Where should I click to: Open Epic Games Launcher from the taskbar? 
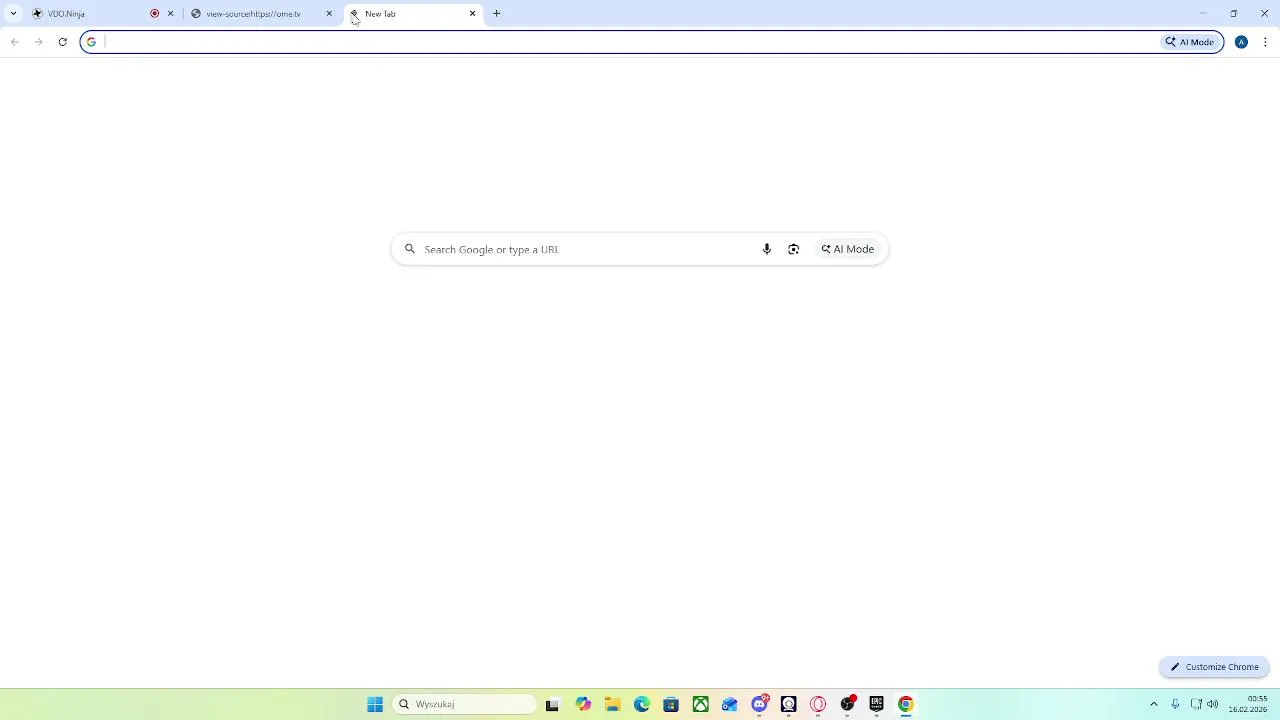pyautogui.click(x=877, y=704)
